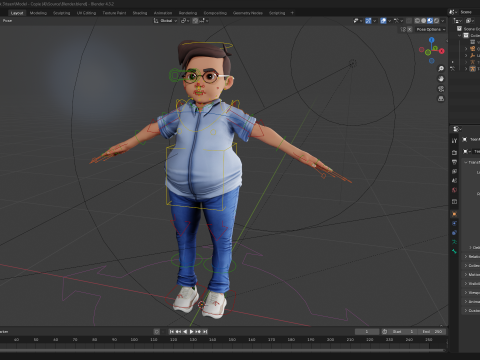Screen dimensions: 480x360
Task: Open the Output properties tab icon
Action: [454, 162]
